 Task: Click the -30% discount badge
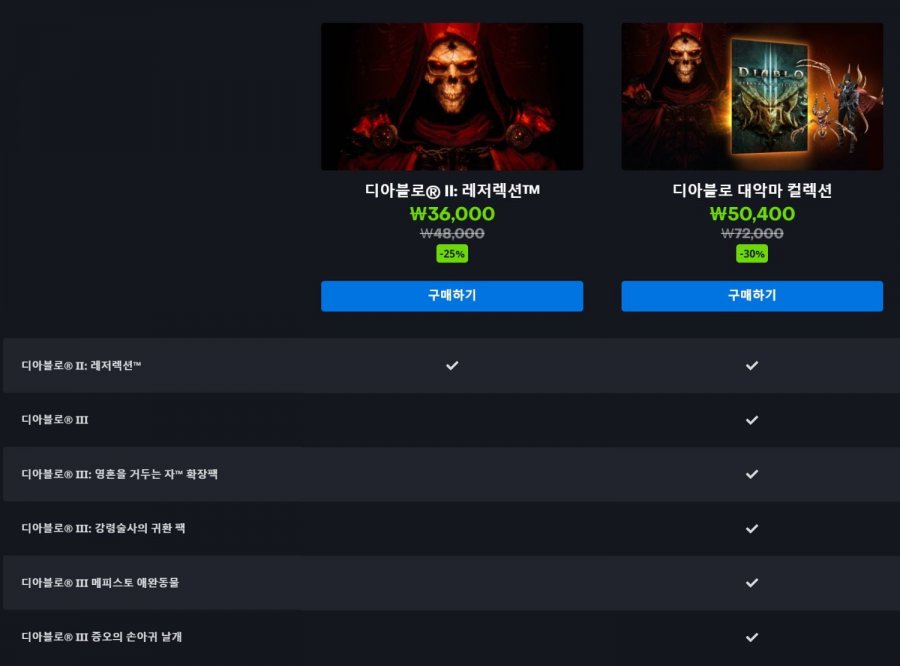[752, 254]
